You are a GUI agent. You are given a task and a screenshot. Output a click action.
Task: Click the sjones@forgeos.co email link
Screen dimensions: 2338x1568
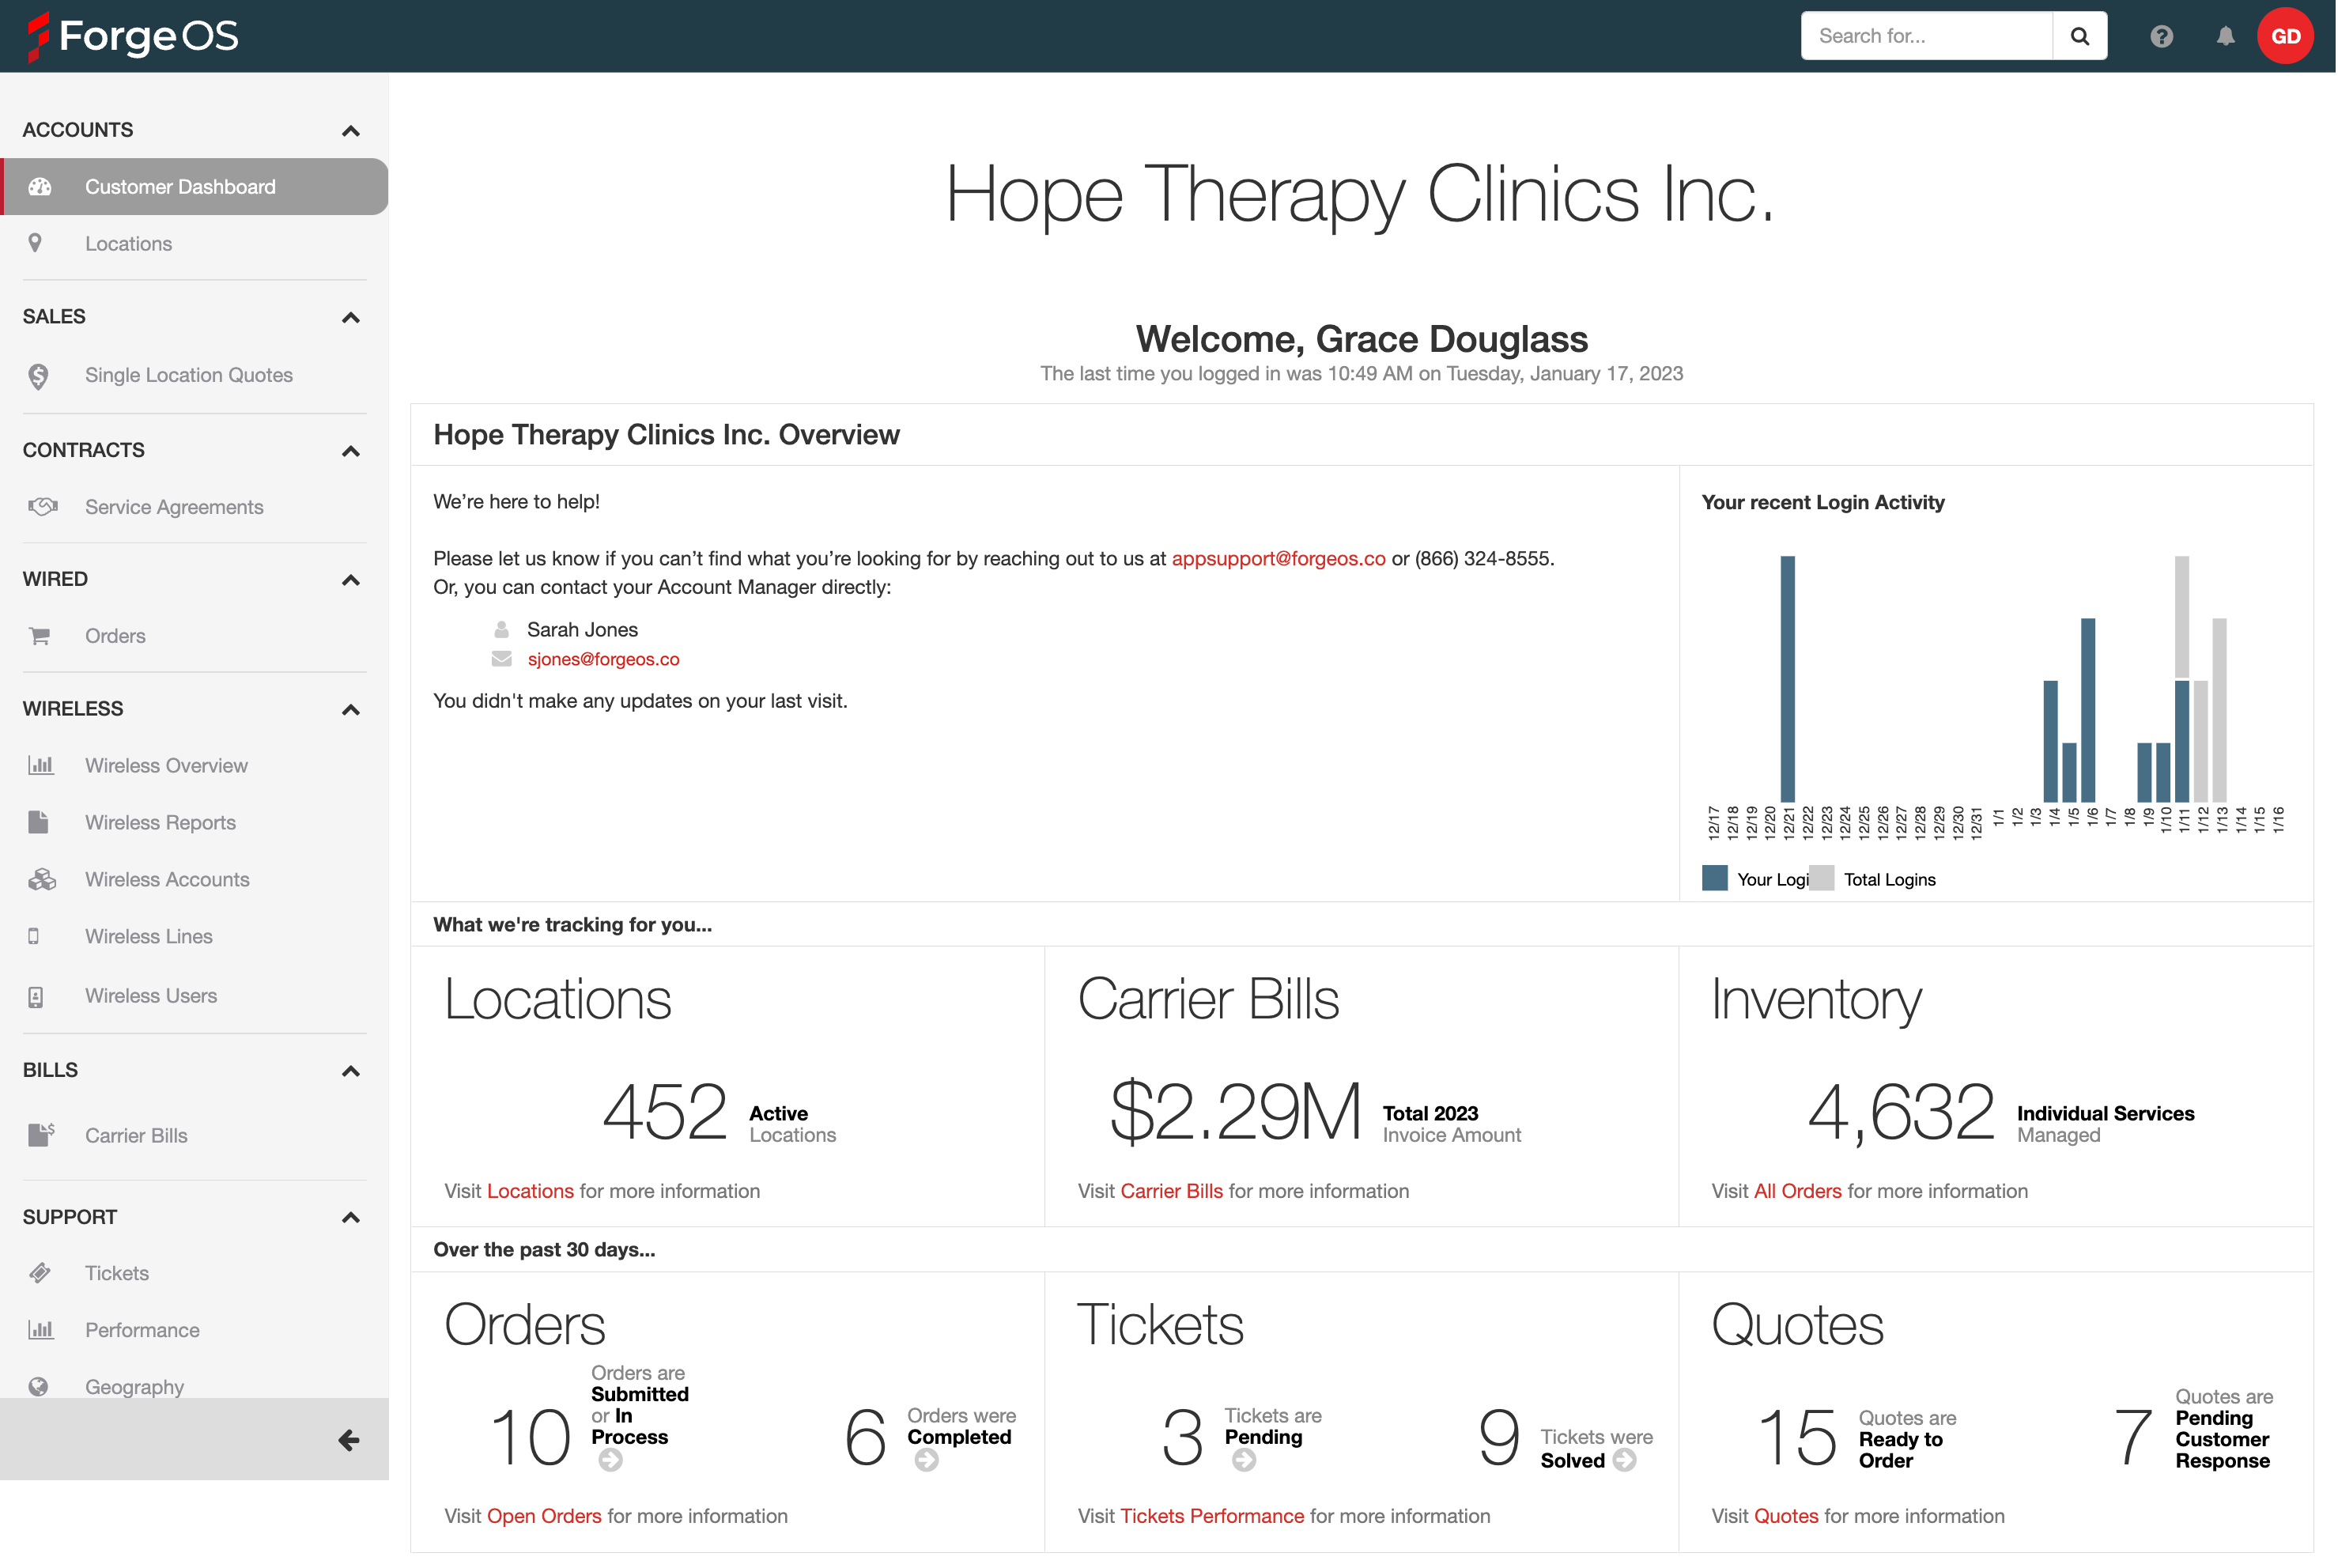click(603, 659)
